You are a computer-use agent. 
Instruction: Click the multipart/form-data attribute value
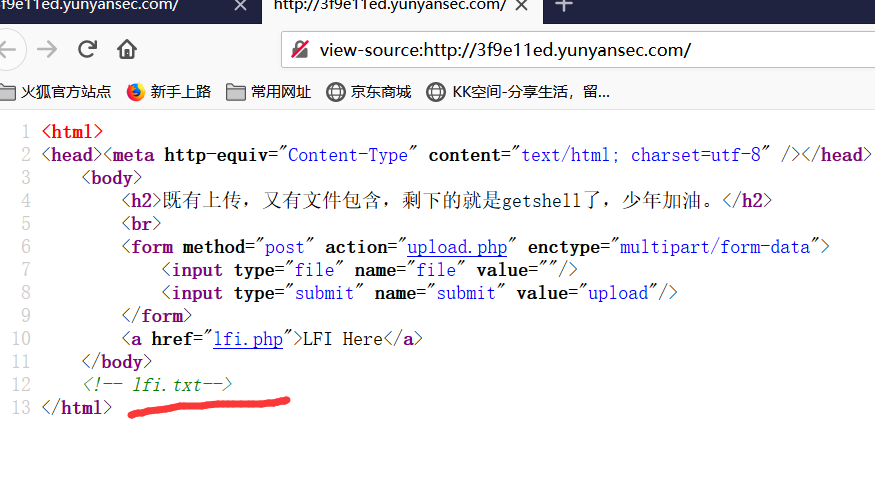(x=714, y=247)
